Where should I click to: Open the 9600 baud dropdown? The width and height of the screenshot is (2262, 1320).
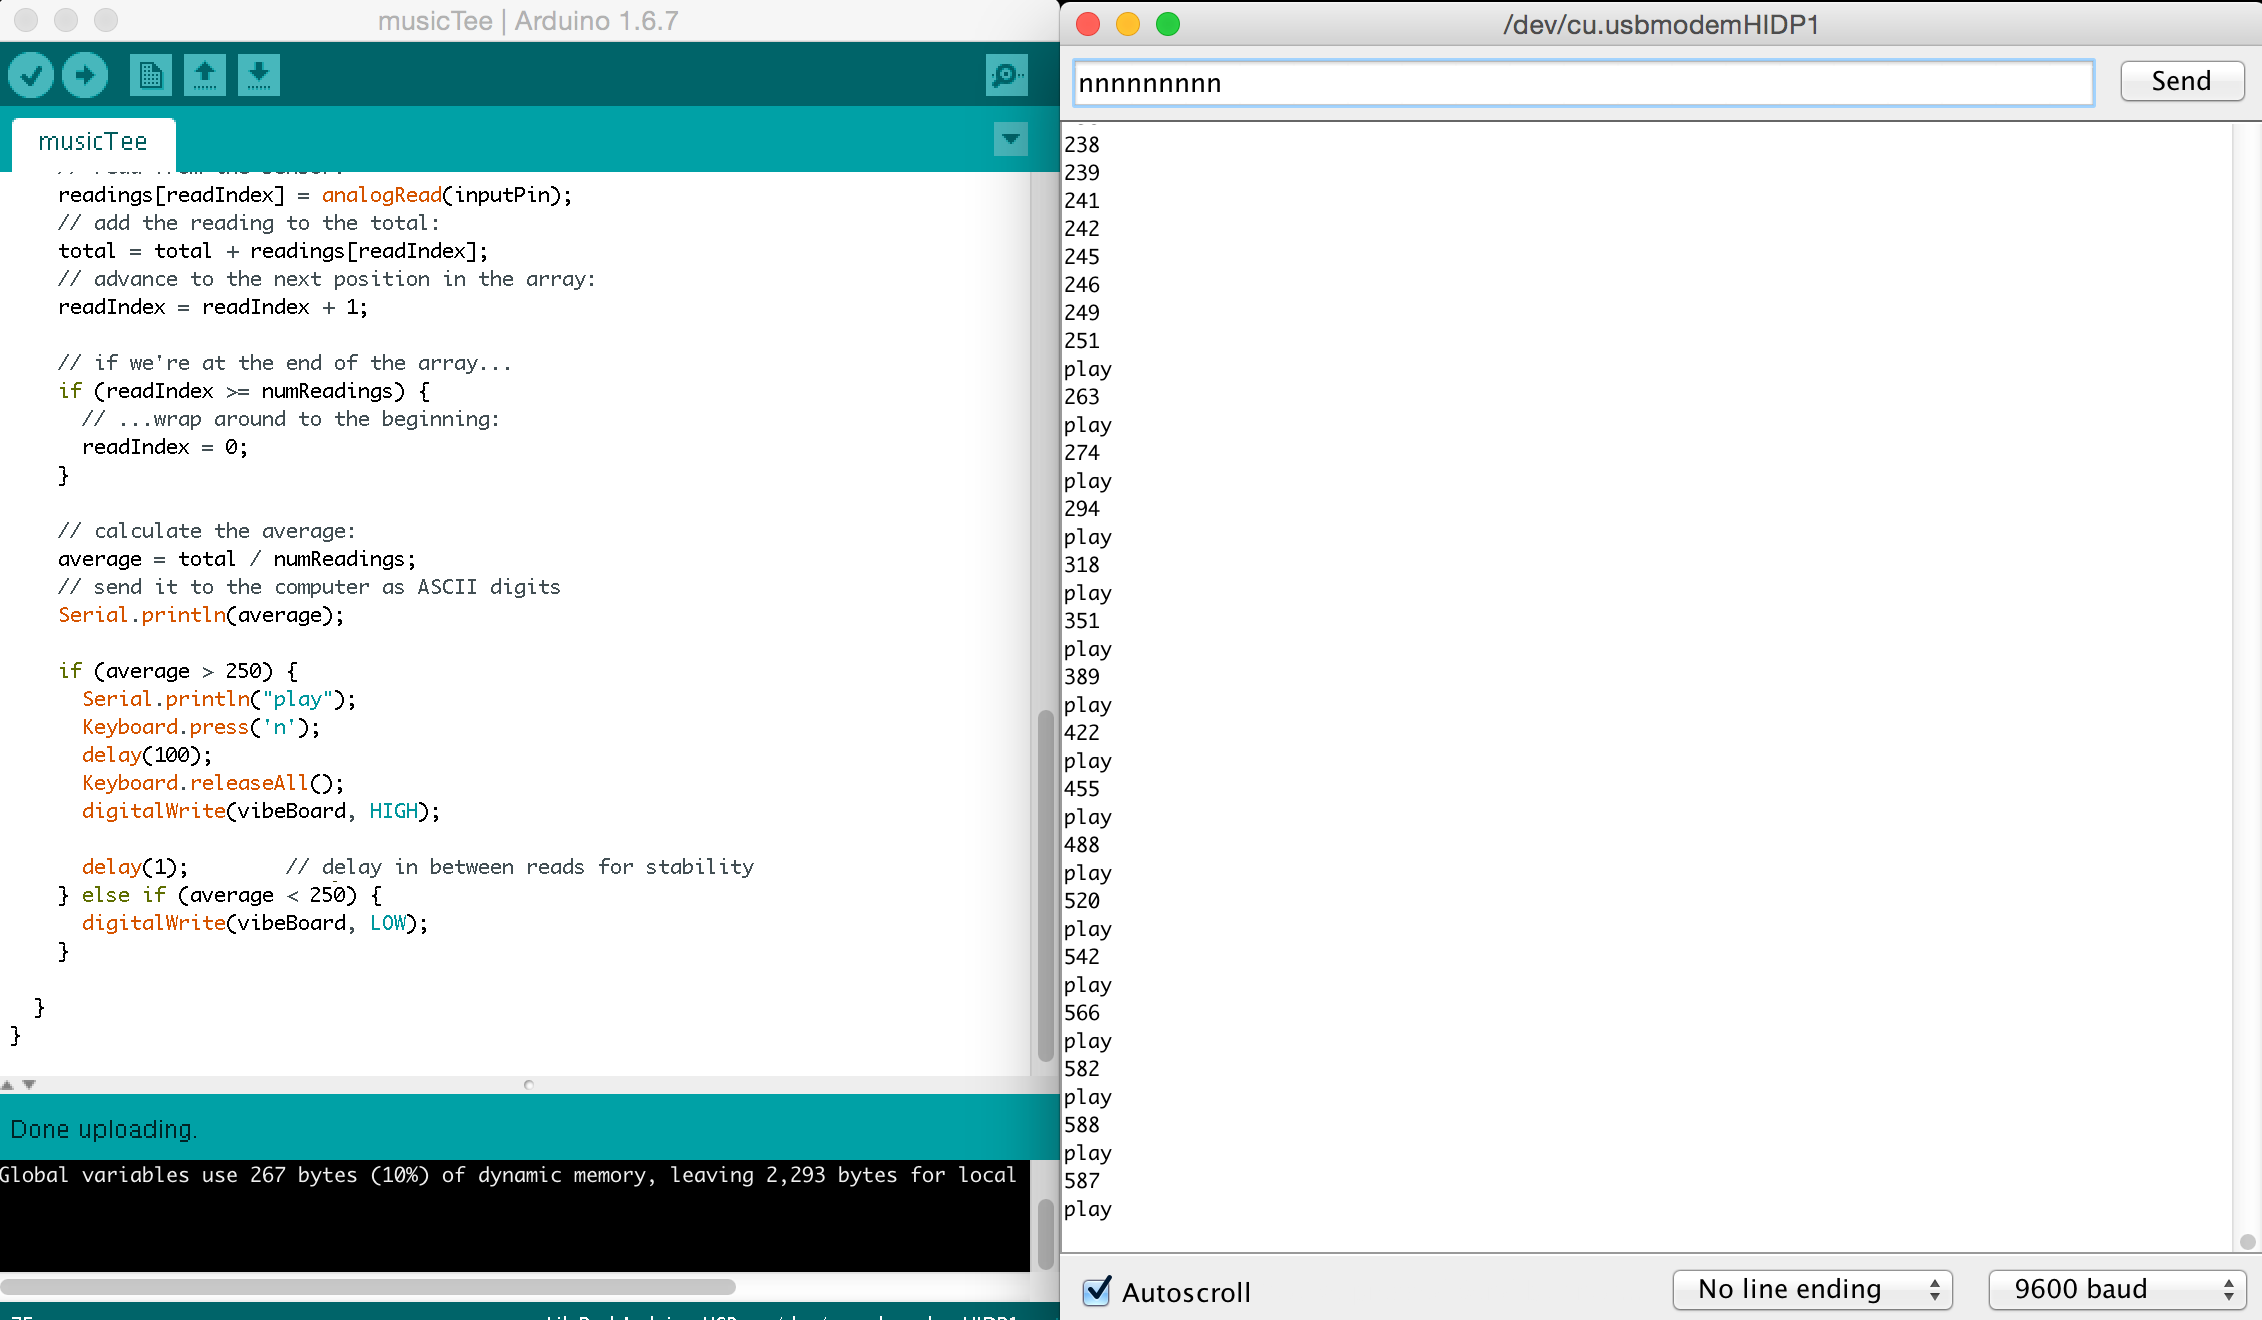click(2116, 1289)
